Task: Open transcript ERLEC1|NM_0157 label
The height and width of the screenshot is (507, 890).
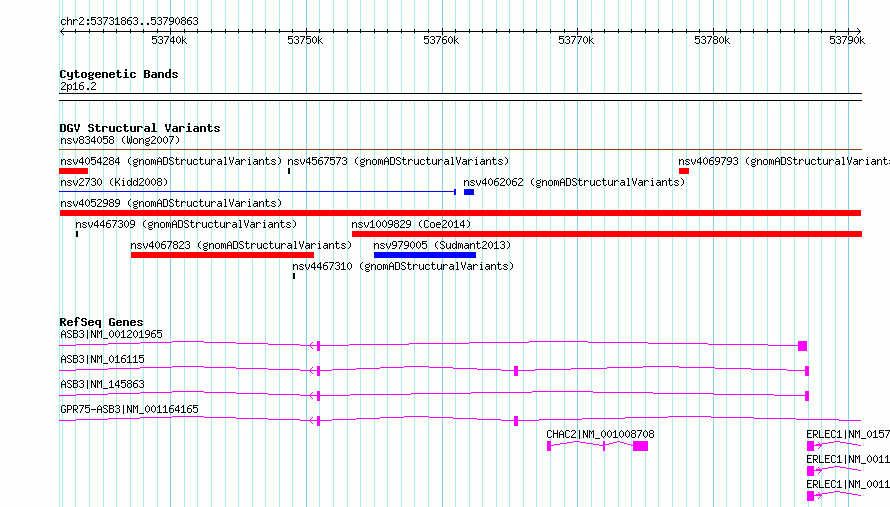Action: point(848,434)
